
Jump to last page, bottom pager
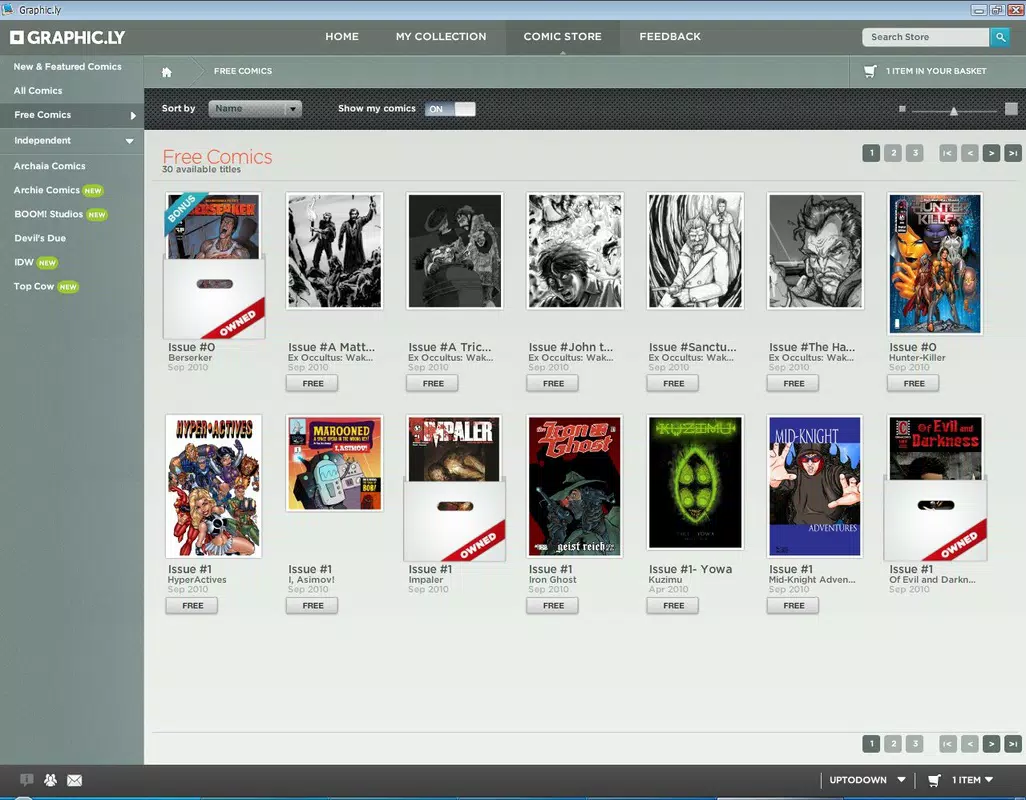point(1013,744)
